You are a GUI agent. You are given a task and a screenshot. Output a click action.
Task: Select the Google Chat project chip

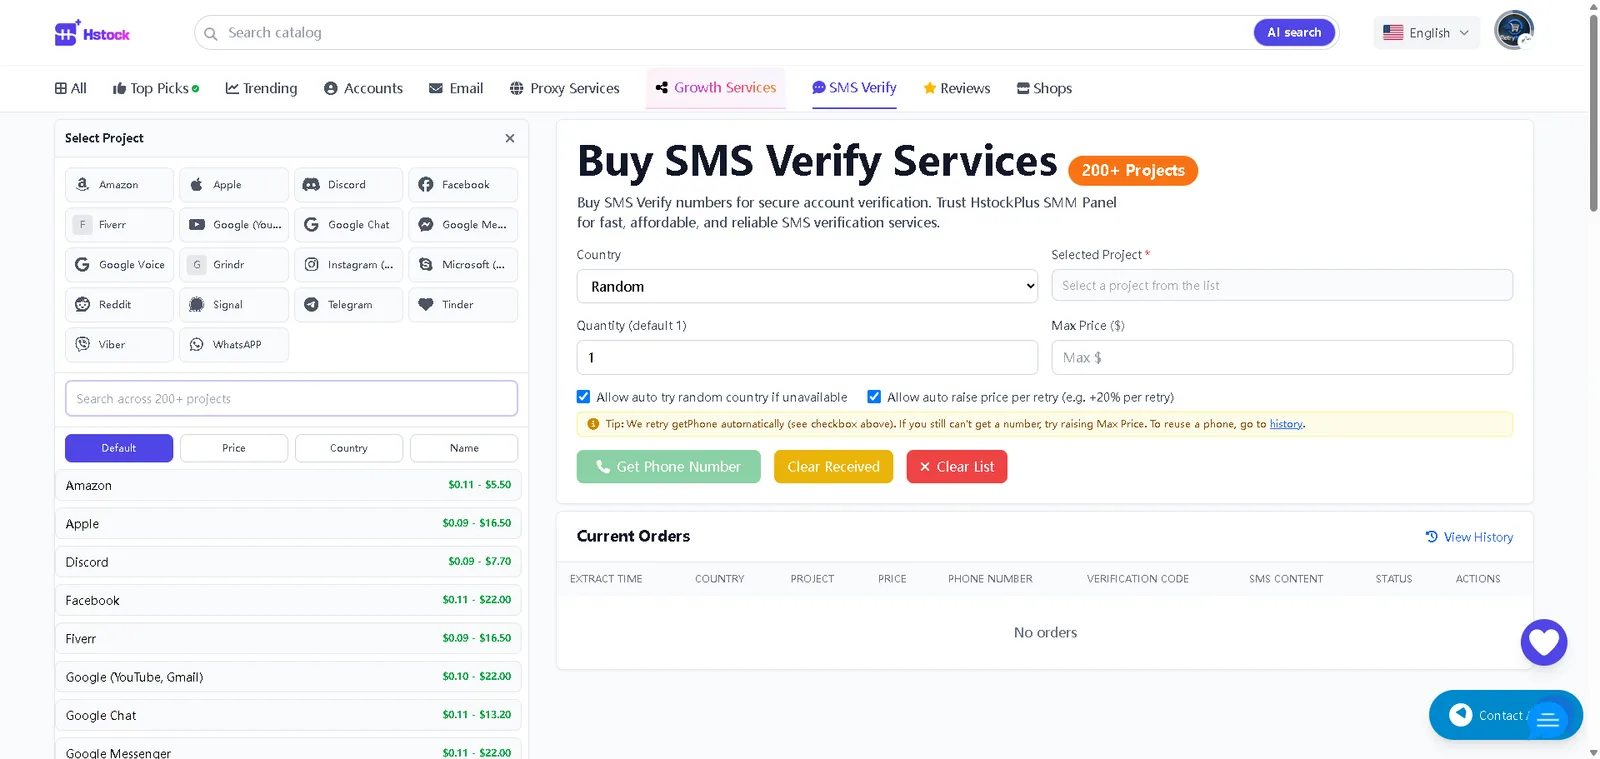point(349,225)
